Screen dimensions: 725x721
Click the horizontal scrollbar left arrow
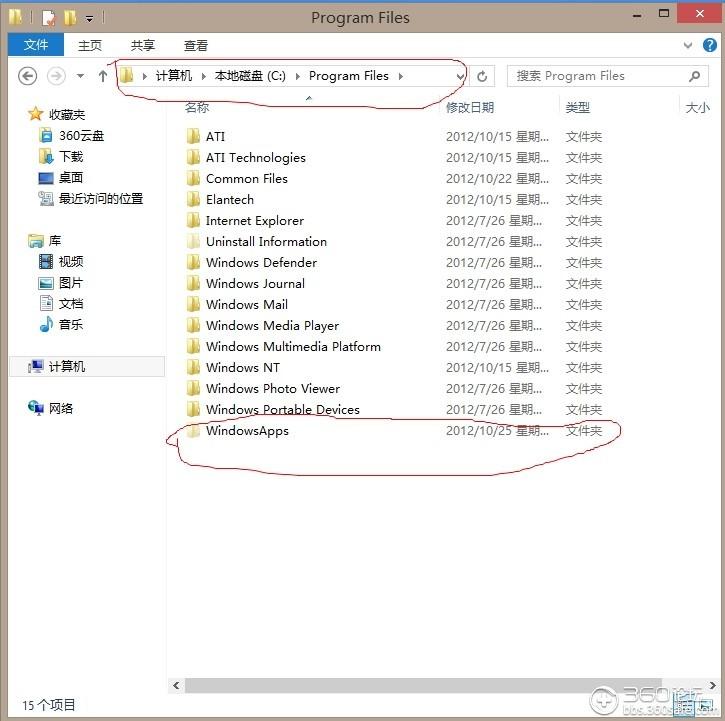coord(176,685)
